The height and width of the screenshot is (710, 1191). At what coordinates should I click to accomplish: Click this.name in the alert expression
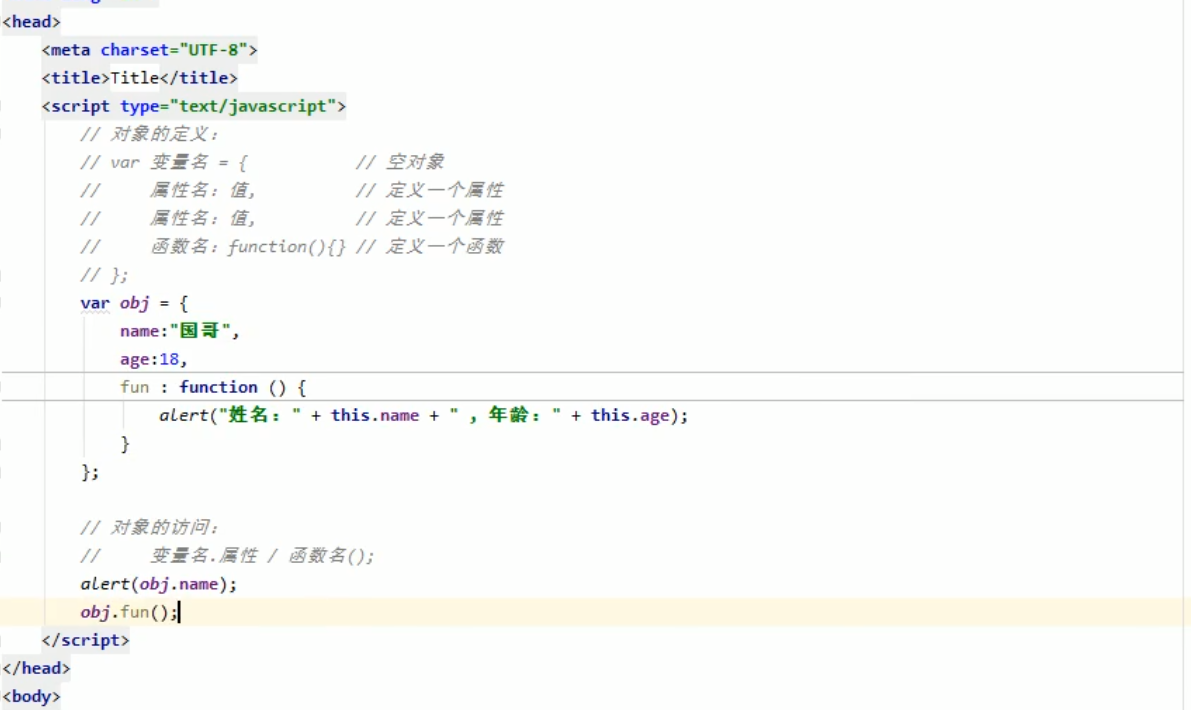pos(374,415)
